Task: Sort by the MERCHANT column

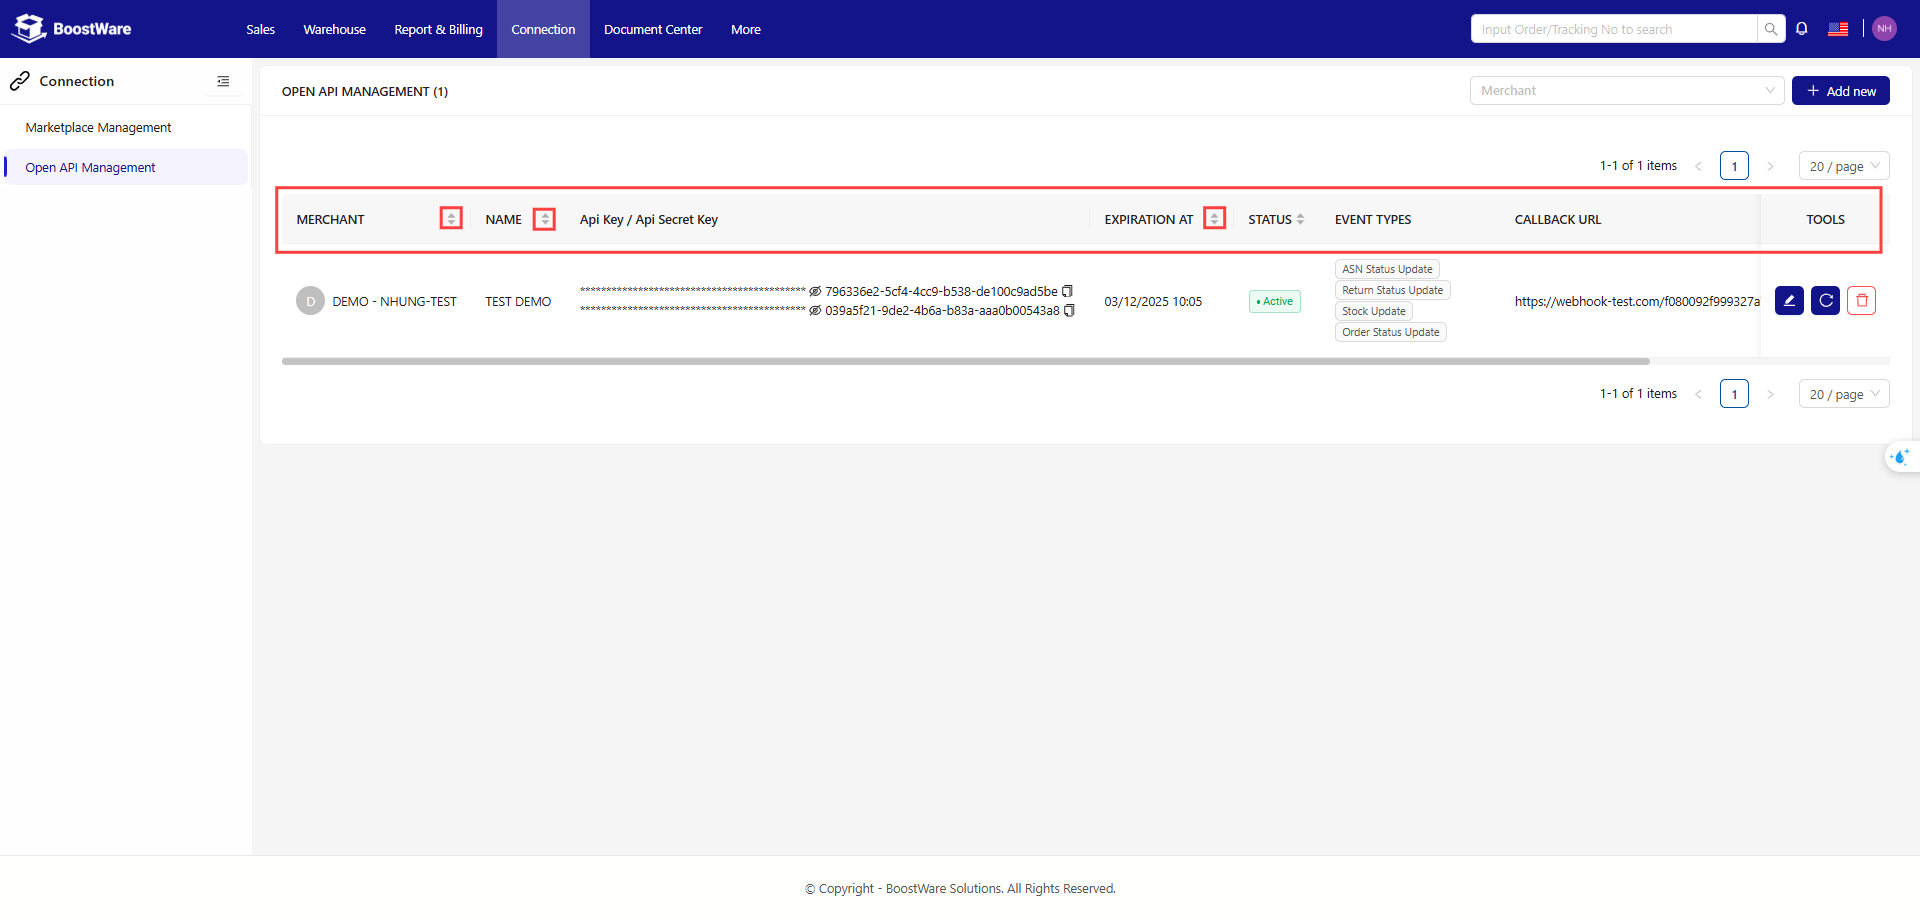Action: click(451, 219)
